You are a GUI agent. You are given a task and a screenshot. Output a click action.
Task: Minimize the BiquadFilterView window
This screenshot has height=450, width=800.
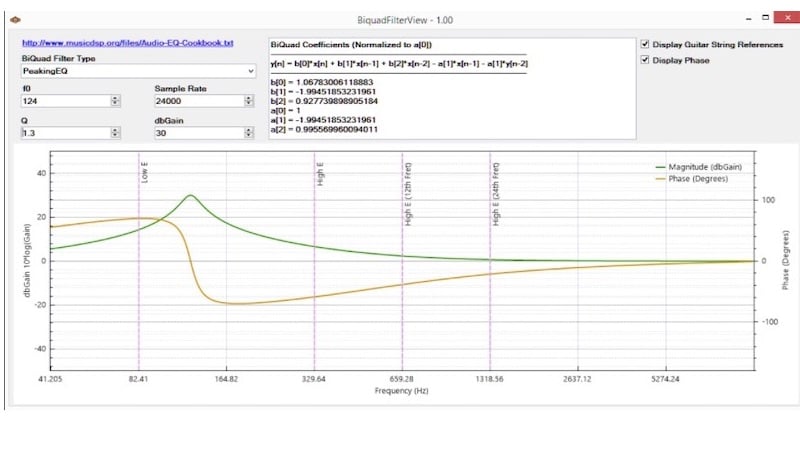click(748, 18)
